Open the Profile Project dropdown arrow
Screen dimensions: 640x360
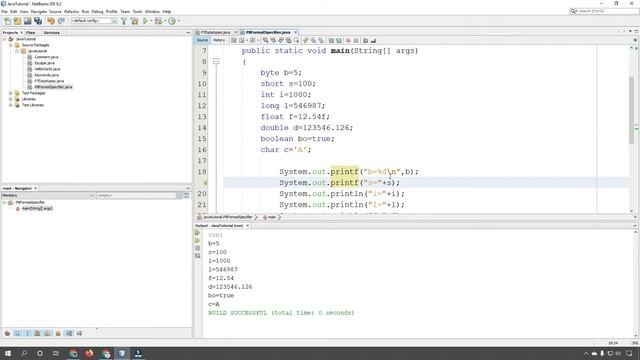(178, 21)
